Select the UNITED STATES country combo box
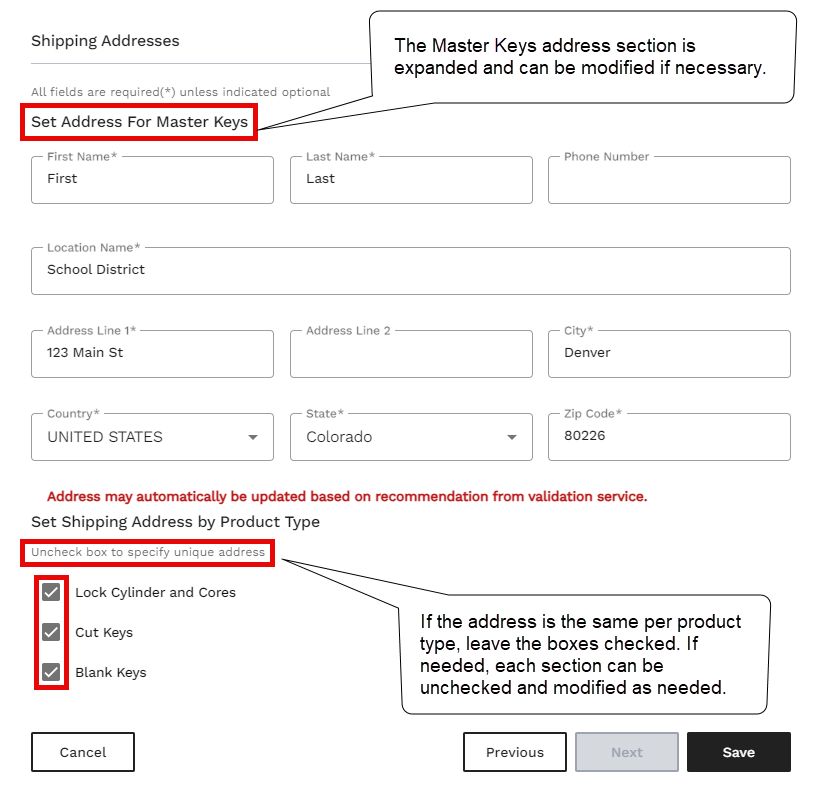Viewport: 817px width, 799px height. click(152, 437)
